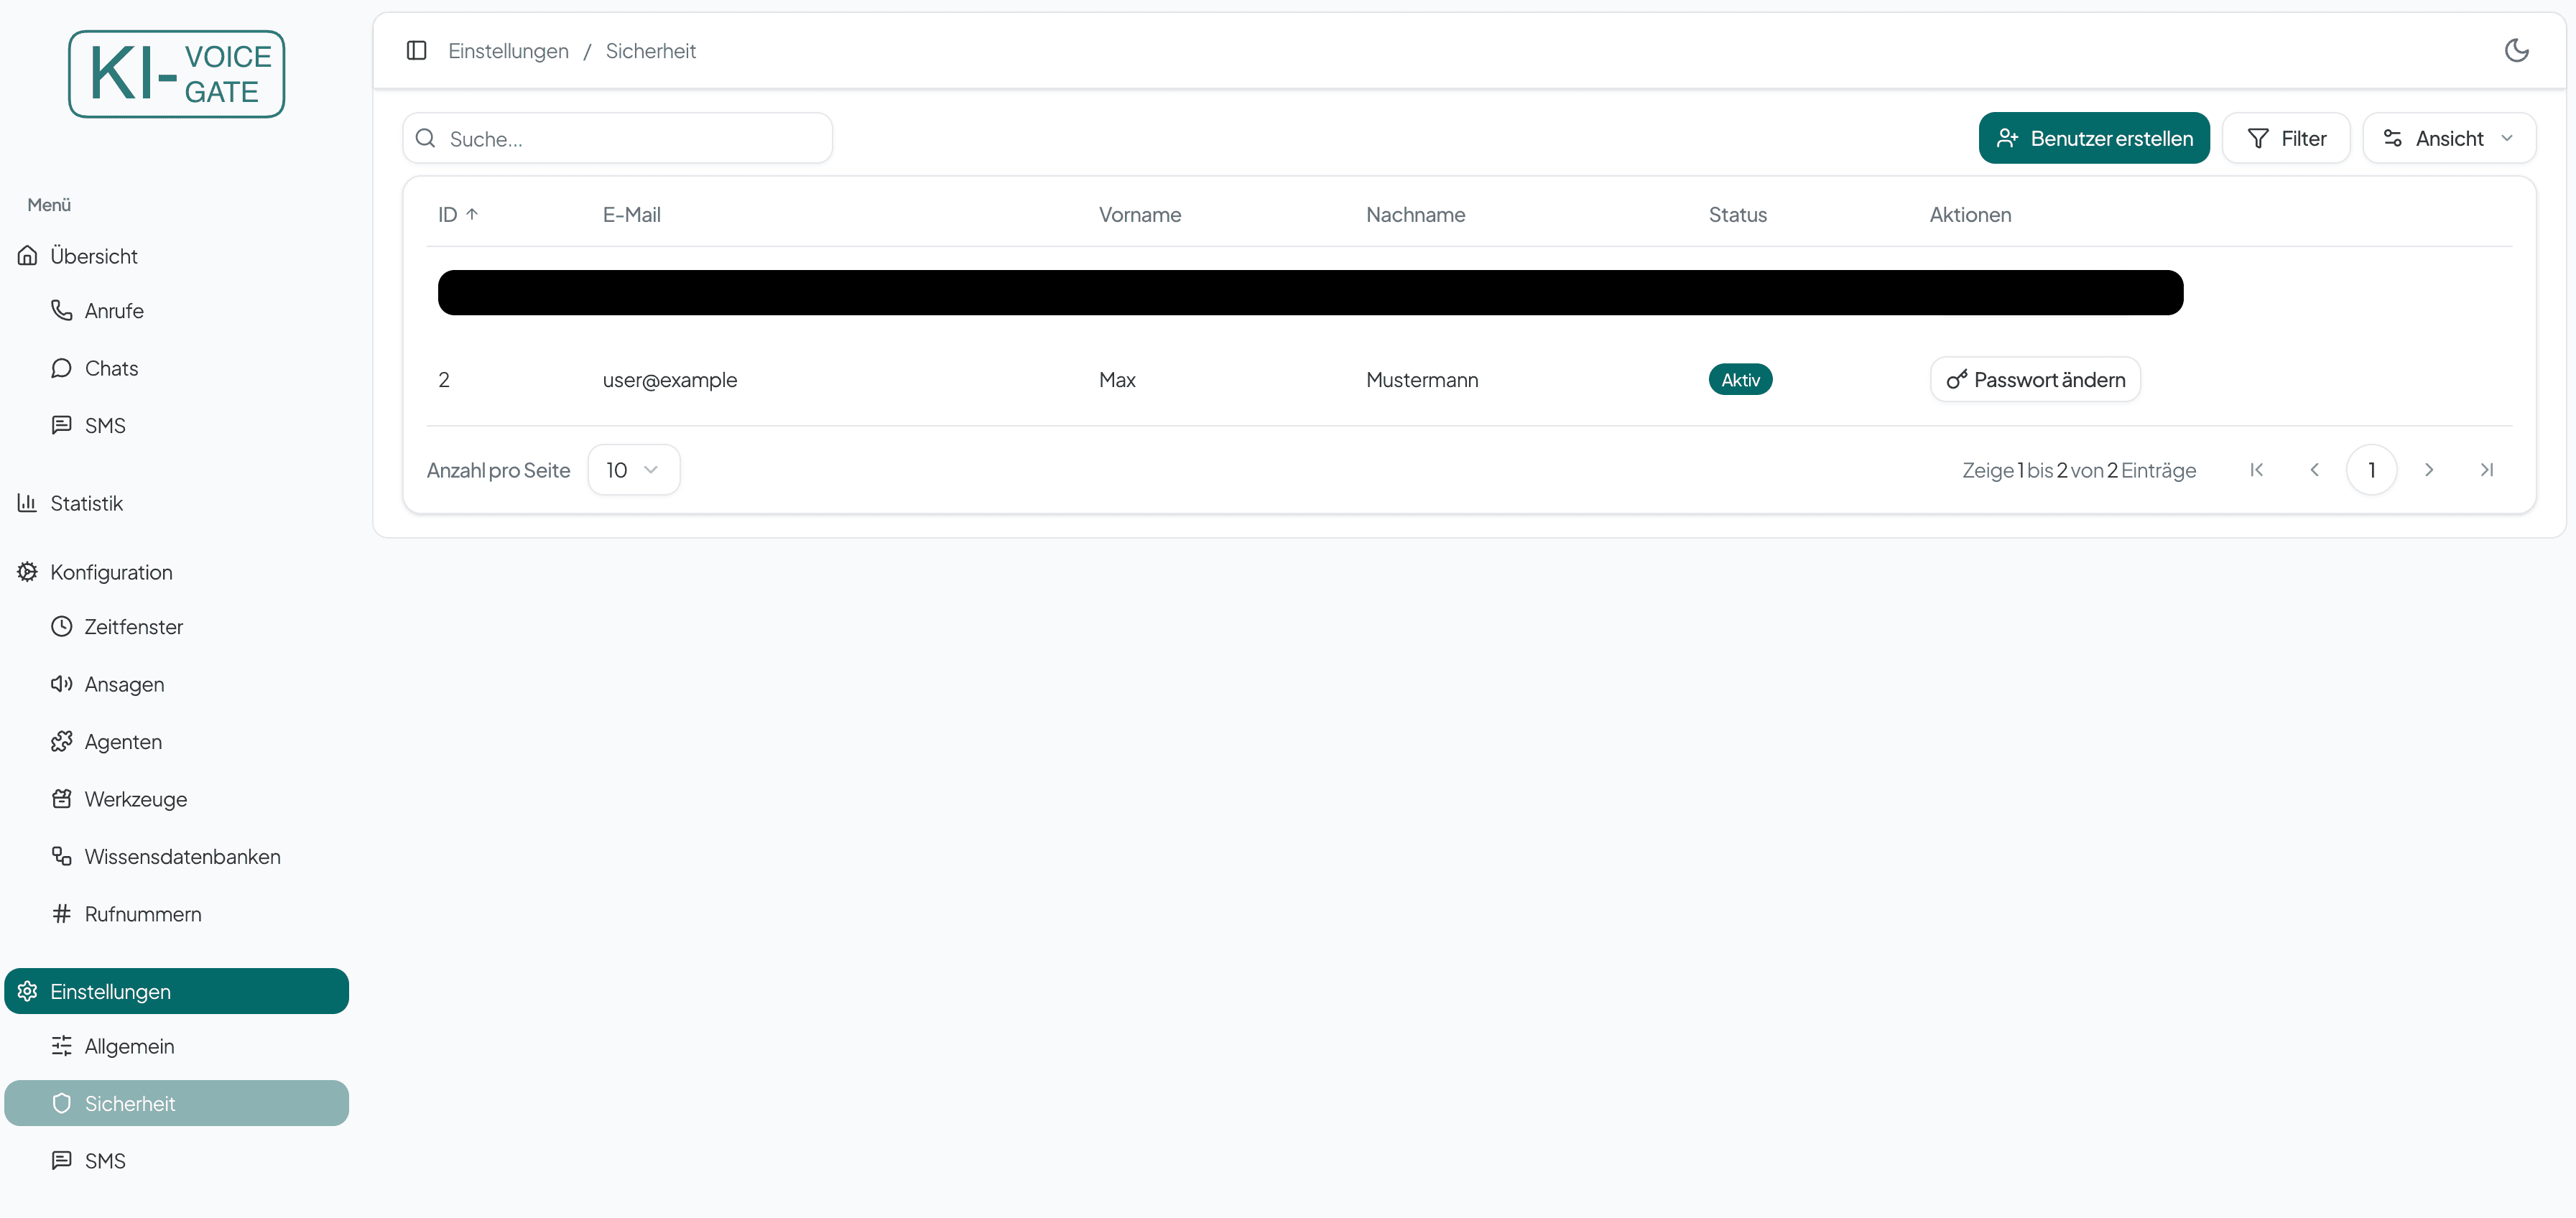The image size is (2576, 1218).
Task: Toggle dark mode with moon icon
Action: [x=2516, y=50]
